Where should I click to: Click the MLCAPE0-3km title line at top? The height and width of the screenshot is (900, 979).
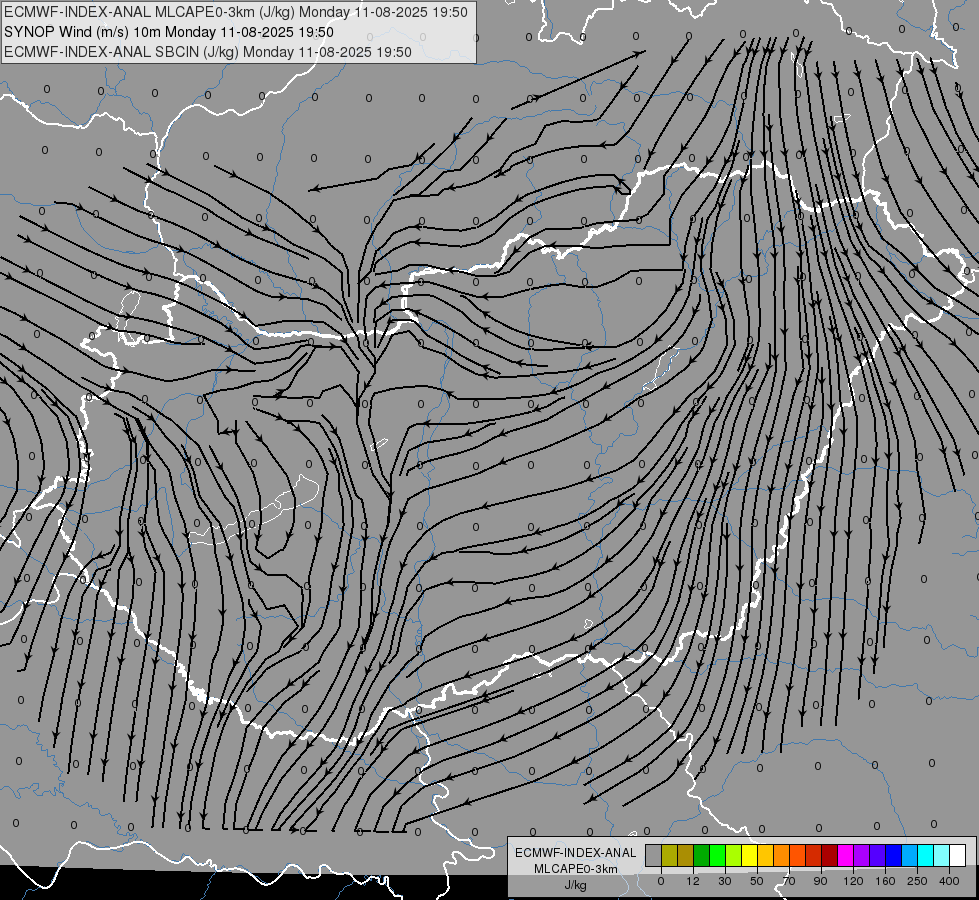coord(235,12)
